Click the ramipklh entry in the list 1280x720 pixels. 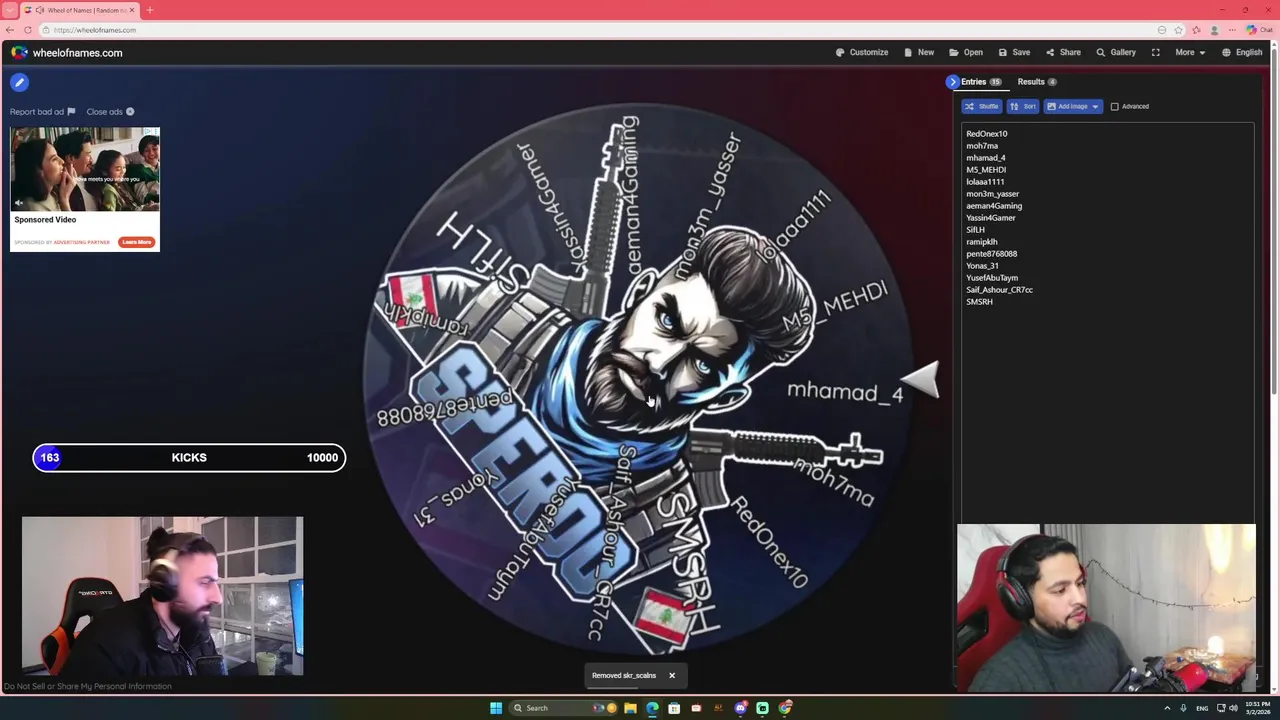(x=981, y=242)
